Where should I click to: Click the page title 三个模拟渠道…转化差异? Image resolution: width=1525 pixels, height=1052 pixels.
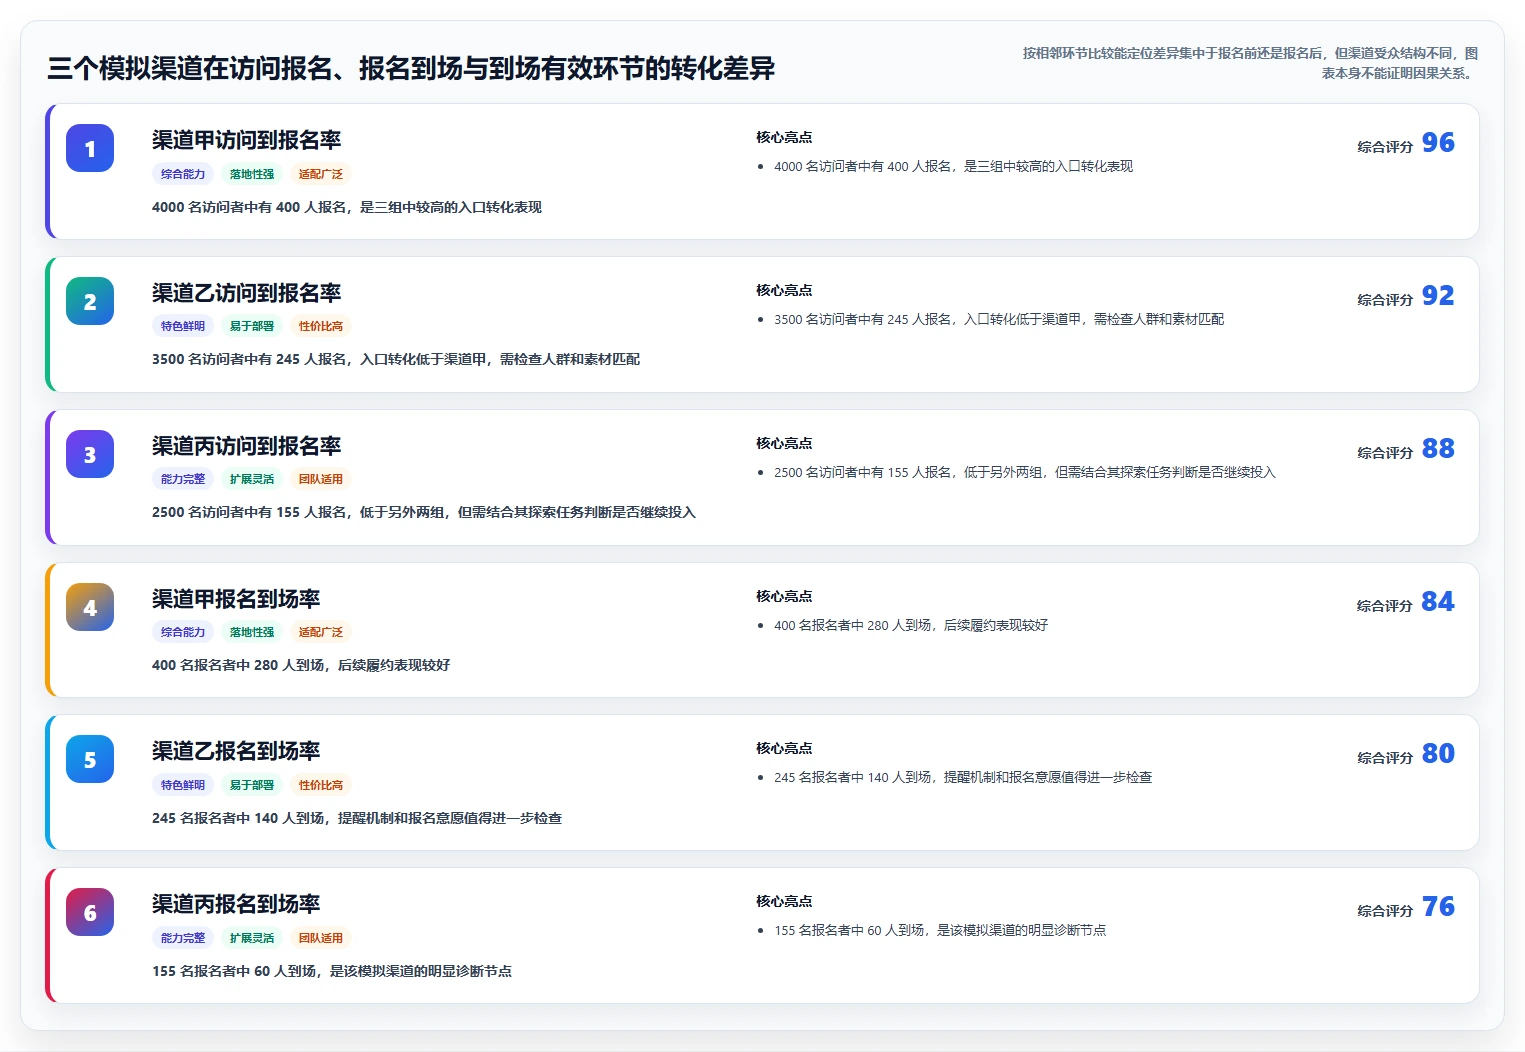point(411,68)
